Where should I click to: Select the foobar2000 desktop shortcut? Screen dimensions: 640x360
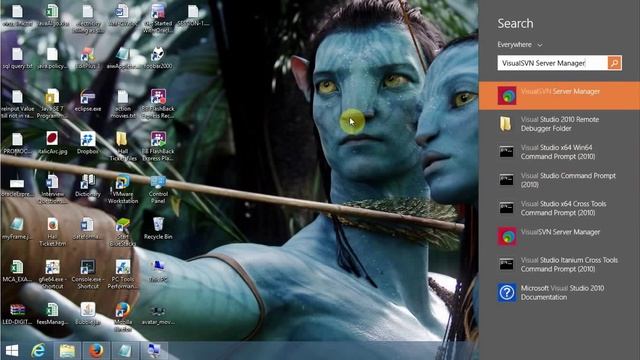pyautogui.click(x=158, y=58)
